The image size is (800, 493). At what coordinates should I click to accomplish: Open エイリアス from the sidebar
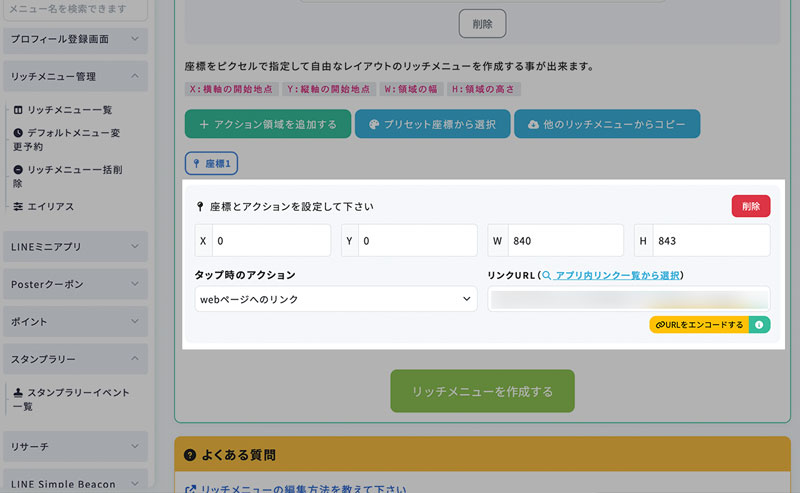50,206
